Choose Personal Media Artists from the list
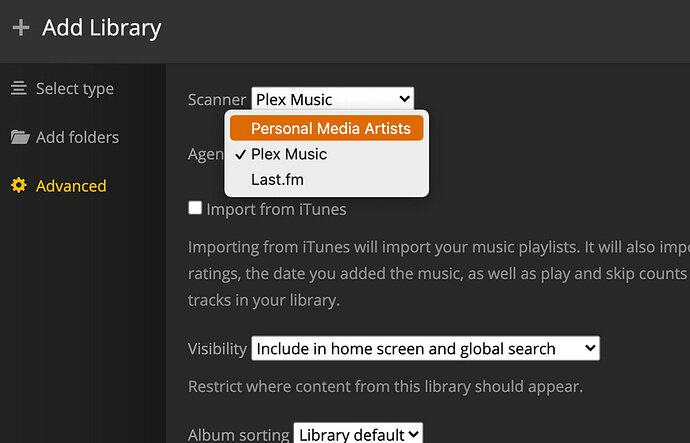The height and width of the screenshot is (443, 690). point(327,128)
